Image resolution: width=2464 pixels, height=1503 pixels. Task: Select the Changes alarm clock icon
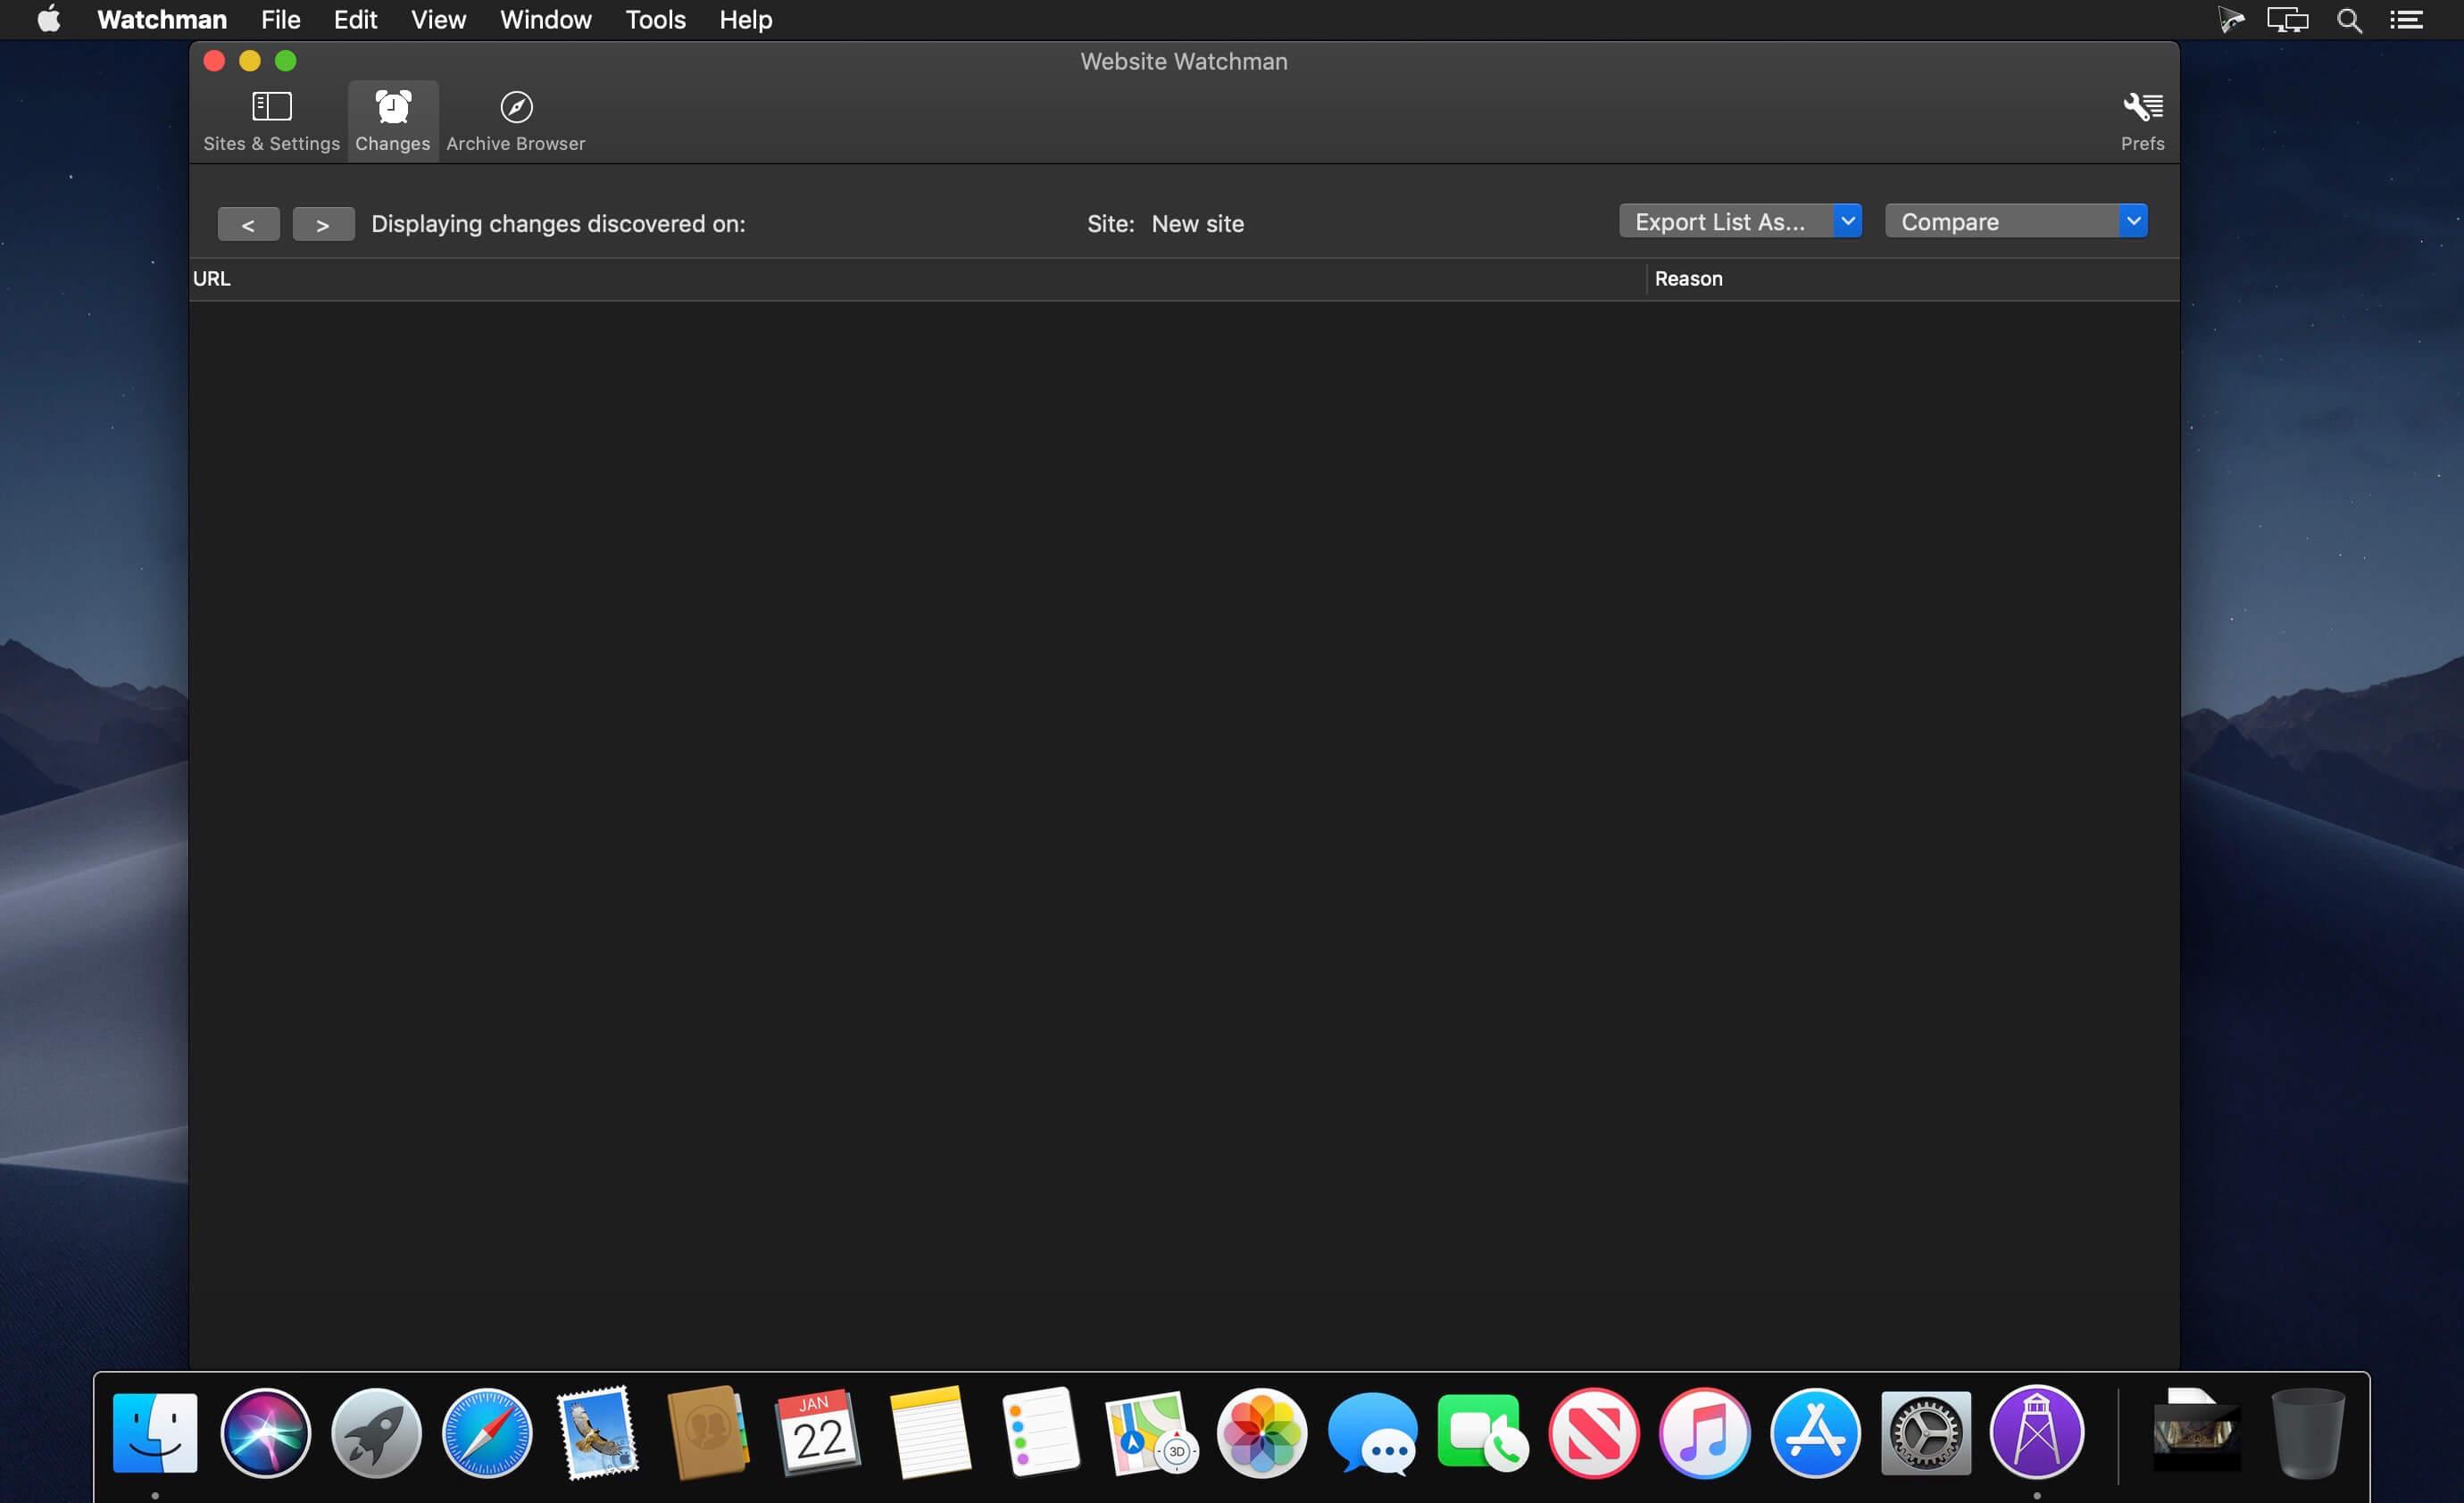pyautogui.click(x=392, y=108)
